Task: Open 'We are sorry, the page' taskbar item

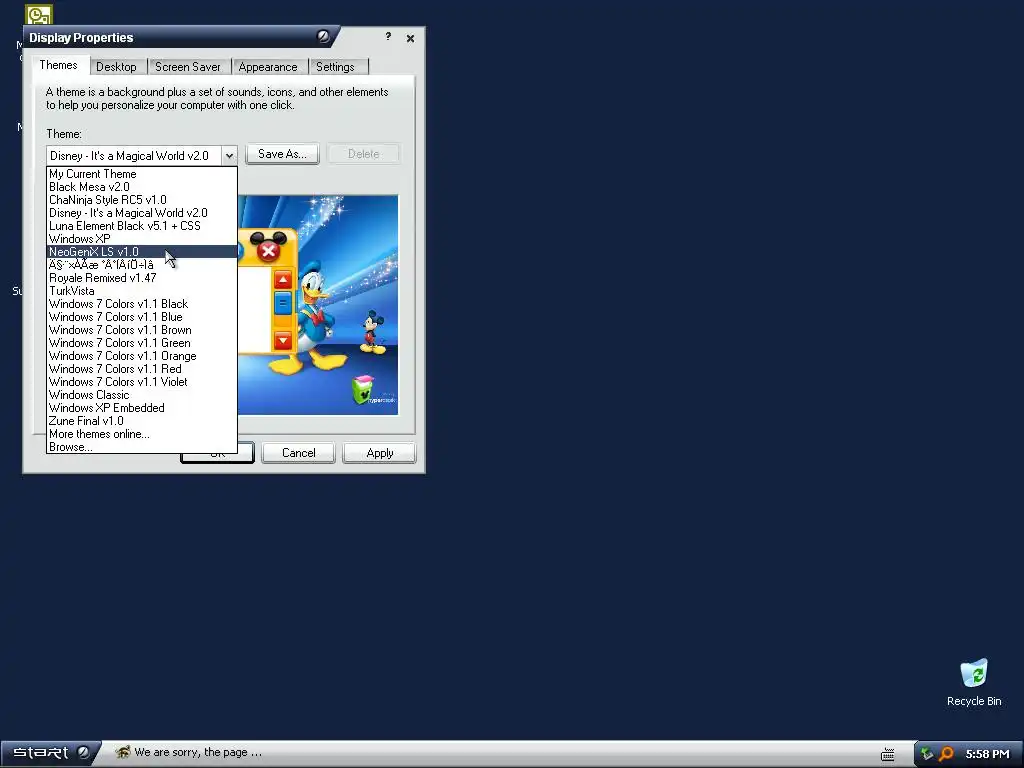Action: click(188, 752)
